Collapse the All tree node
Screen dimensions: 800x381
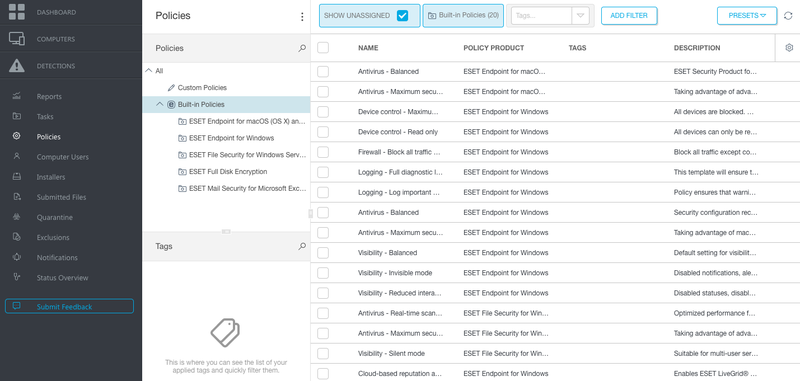pos(148,71)
